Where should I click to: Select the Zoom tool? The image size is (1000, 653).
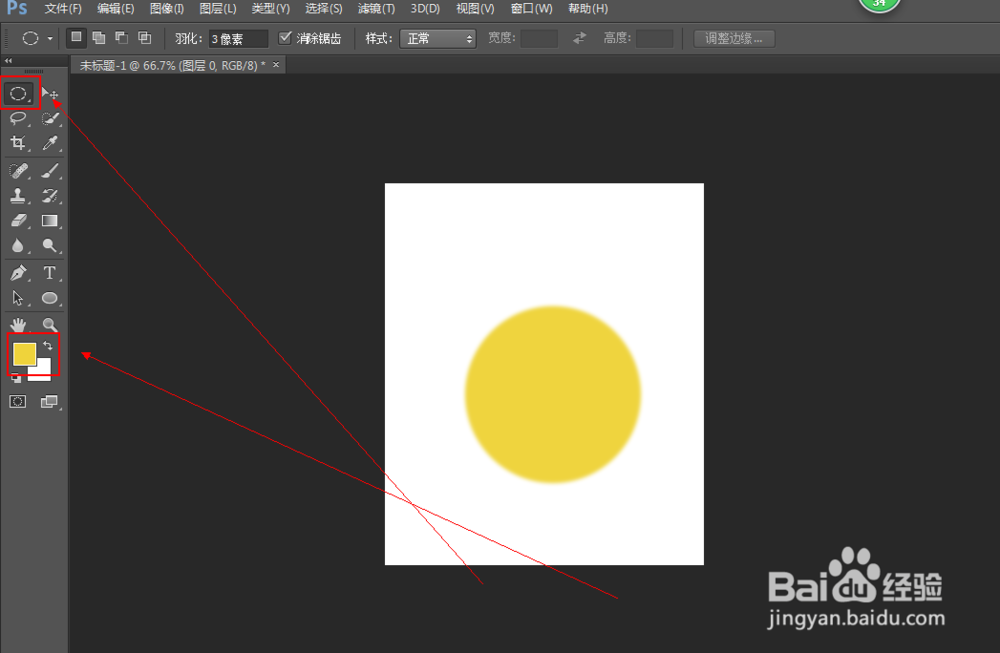point(50,325)
